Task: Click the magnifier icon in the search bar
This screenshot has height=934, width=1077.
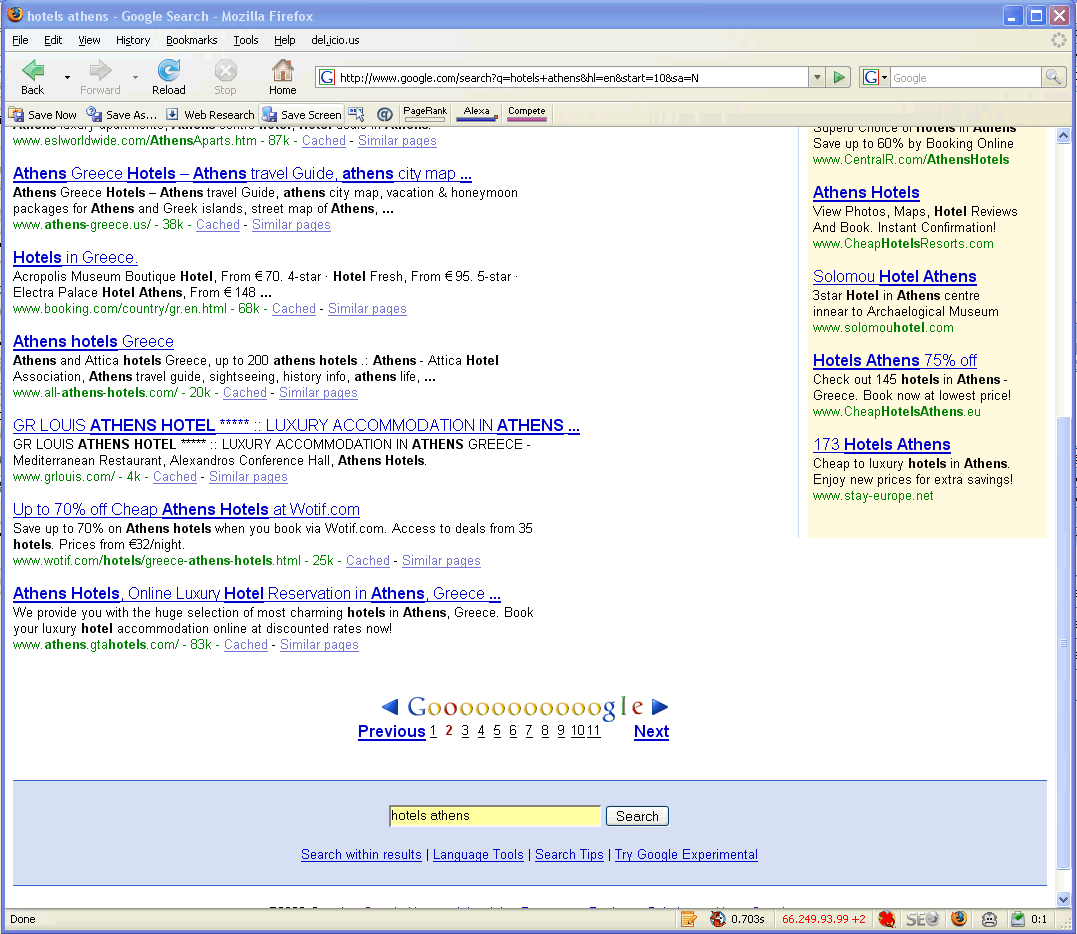Action: [x=1053, y=78]
